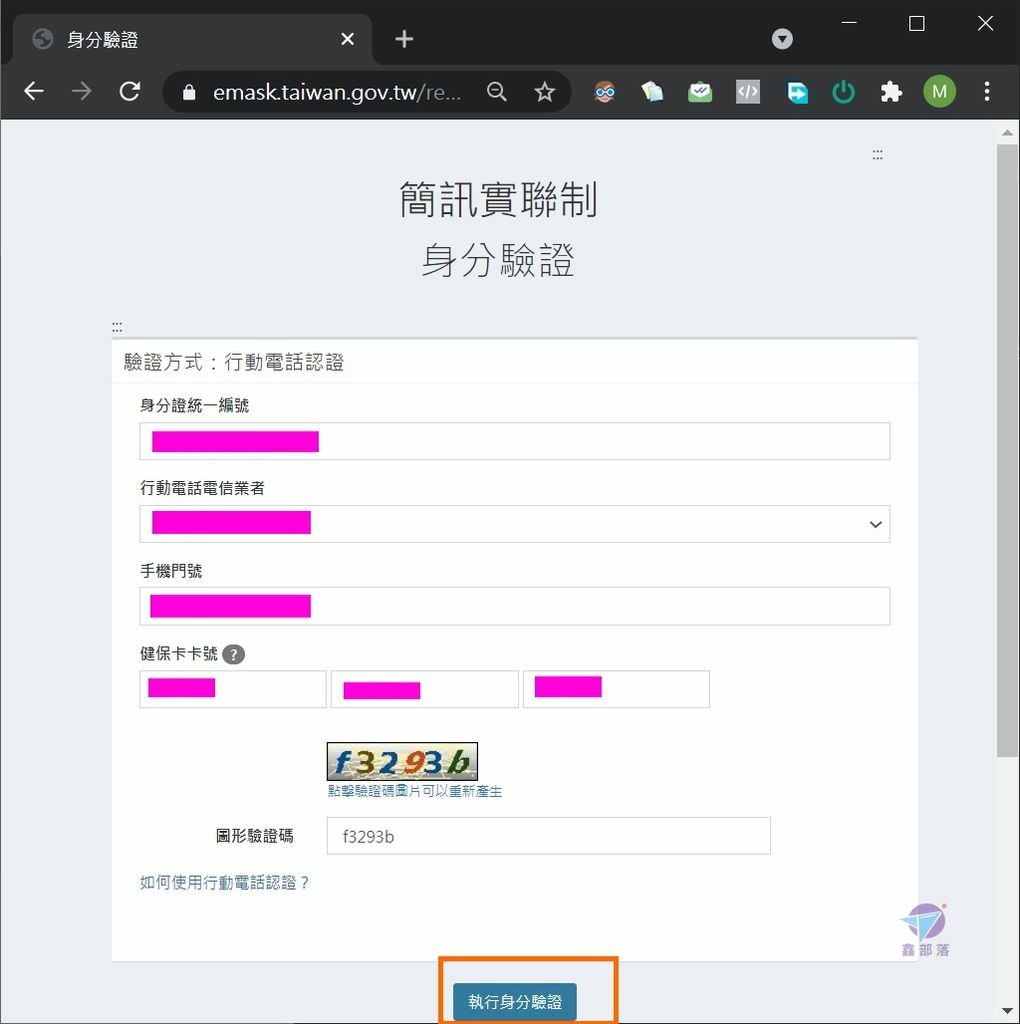Click the third 健保卡卡號 box
The image size is (1020, 1024).
[x=616, y=689]
